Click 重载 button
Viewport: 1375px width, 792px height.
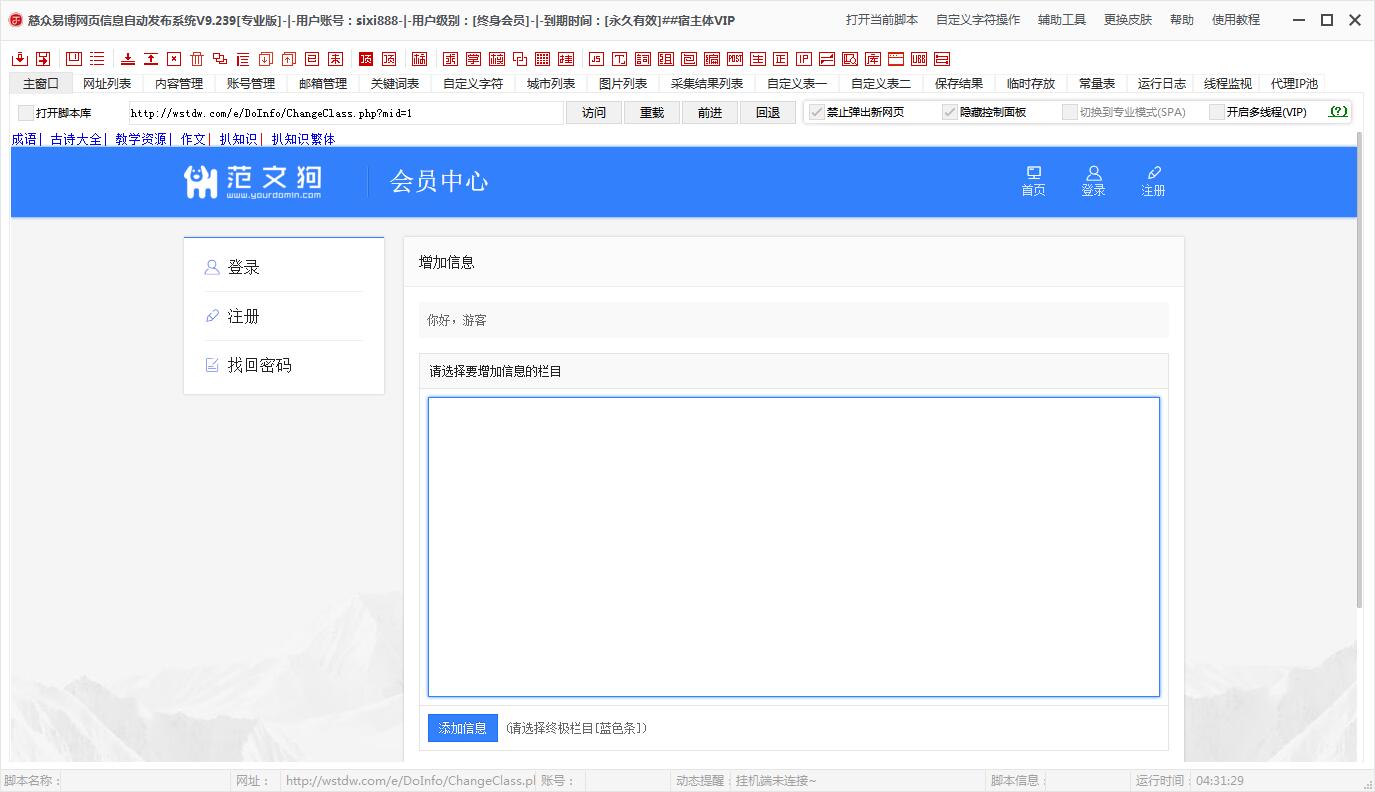pyautogui.click(x=652, y=113)
